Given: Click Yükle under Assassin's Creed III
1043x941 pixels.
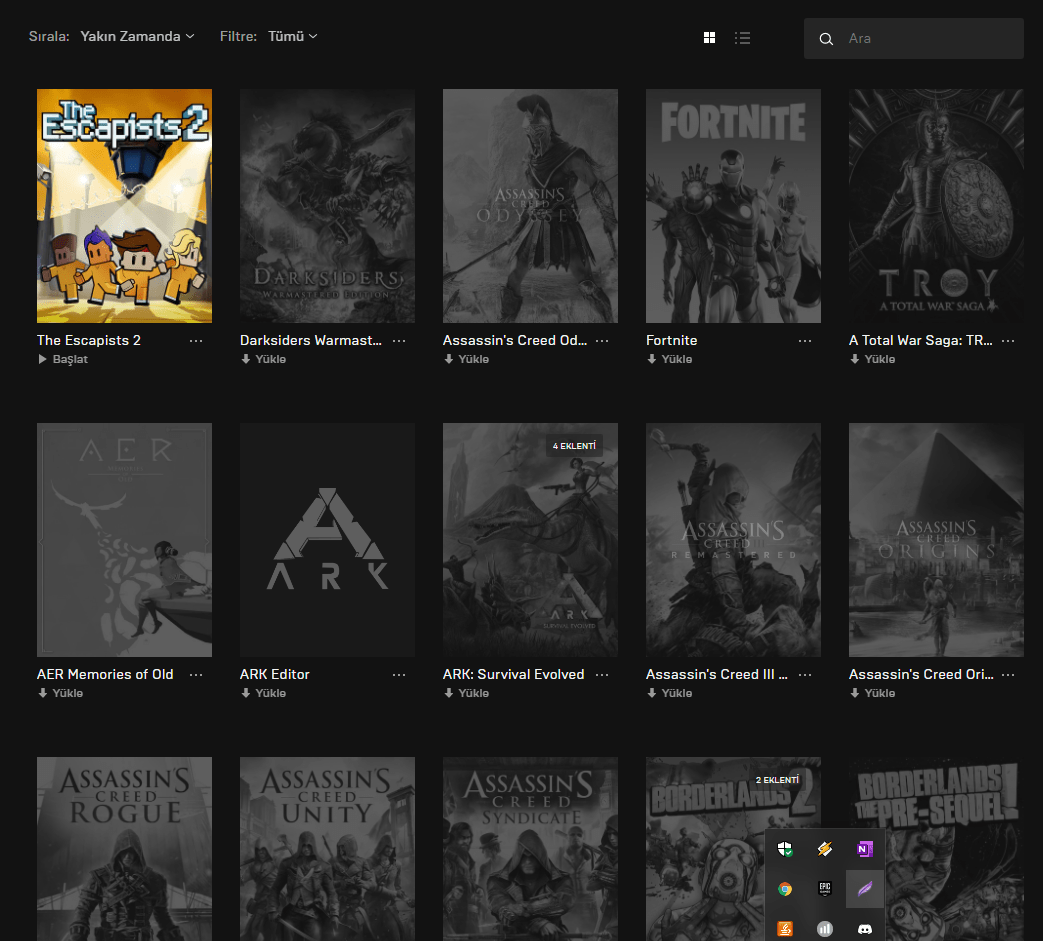Looking at the screenshot, I should click(x=669, y=693).
